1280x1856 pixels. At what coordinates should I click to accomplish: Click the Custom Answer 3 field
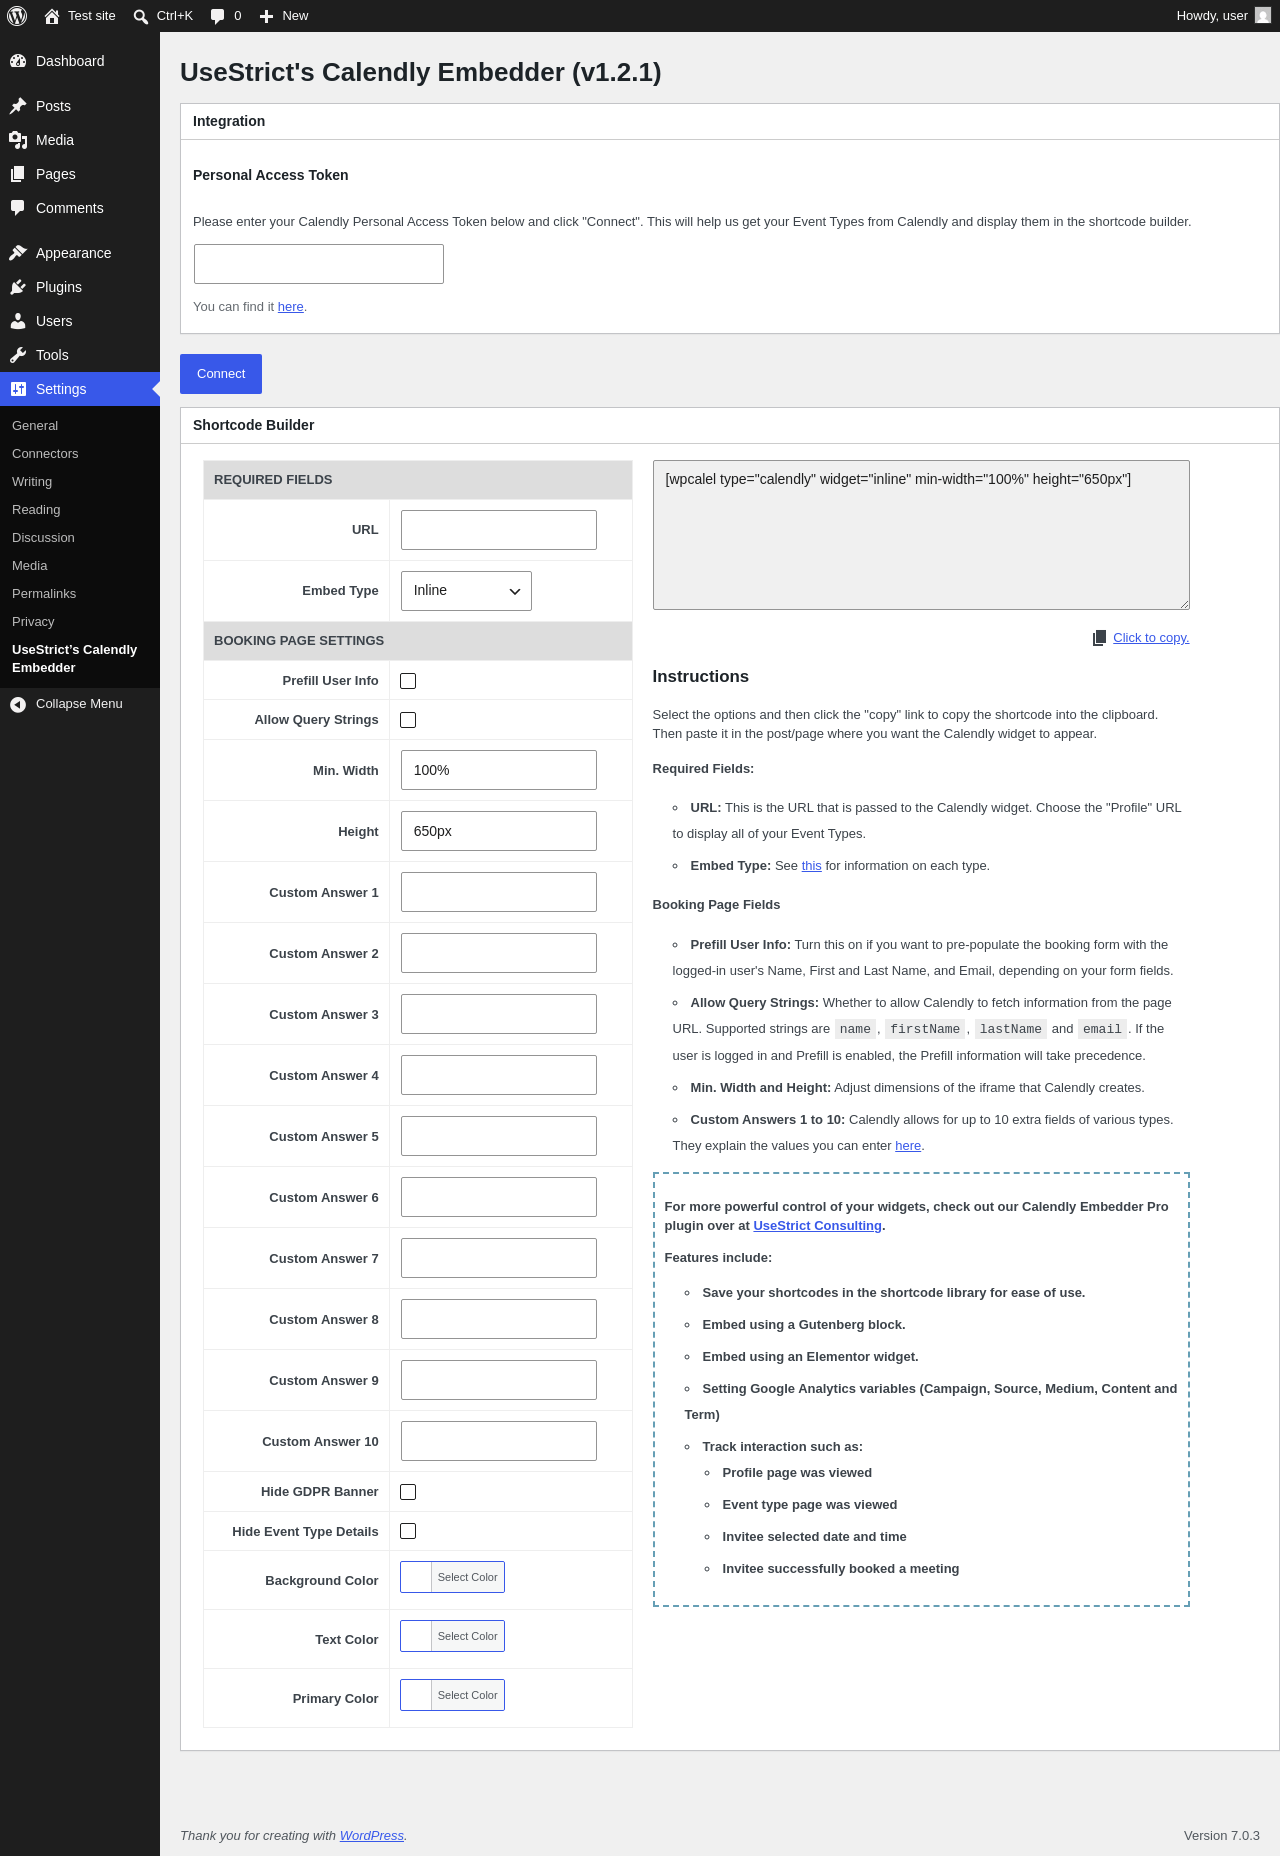[x=499, y=1014]
